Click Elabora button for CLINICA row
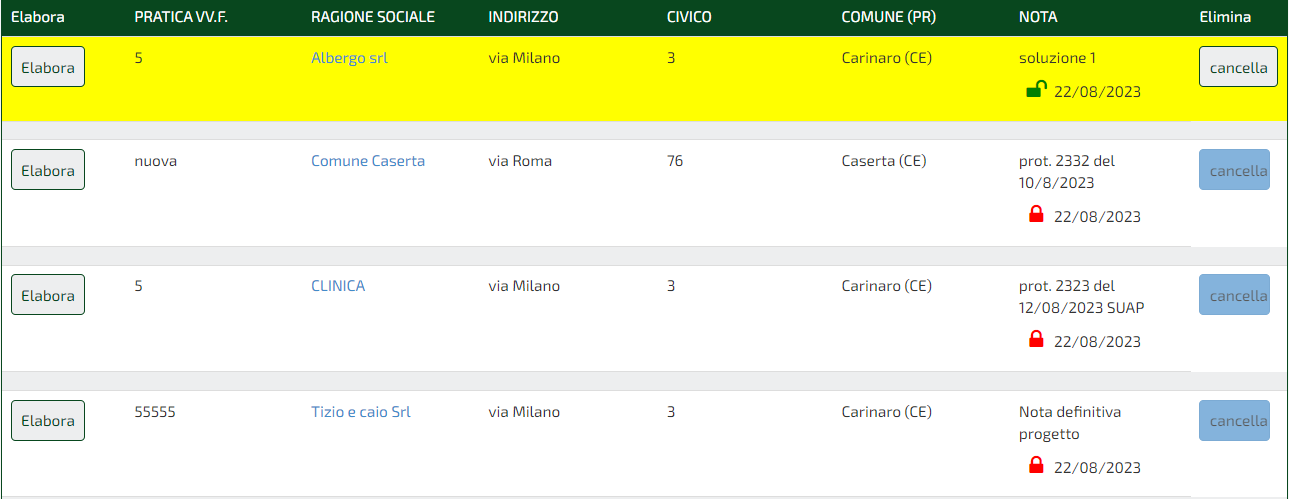 (x=48, y=295)
